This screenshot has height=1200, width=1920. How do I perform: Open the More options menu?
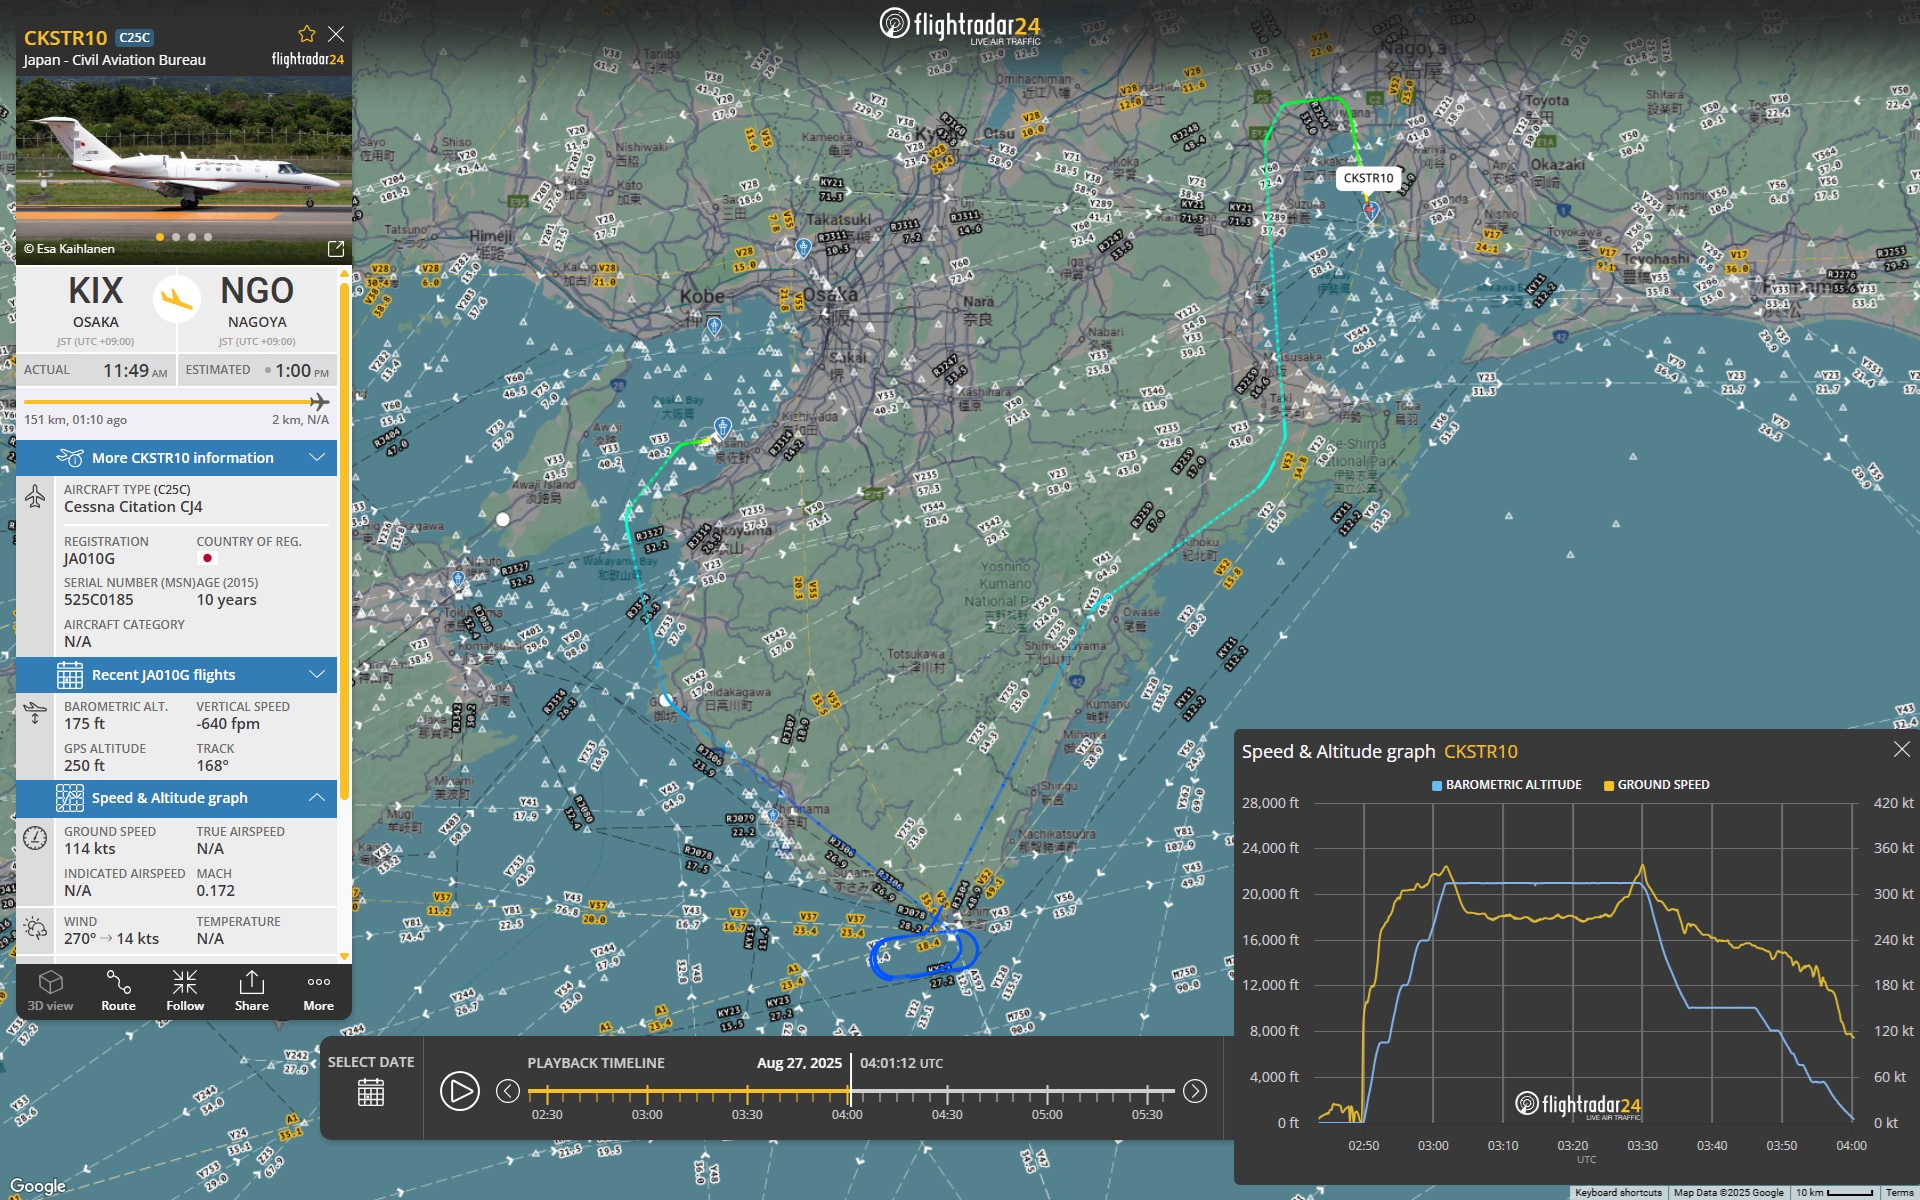[x=318, y=990]
